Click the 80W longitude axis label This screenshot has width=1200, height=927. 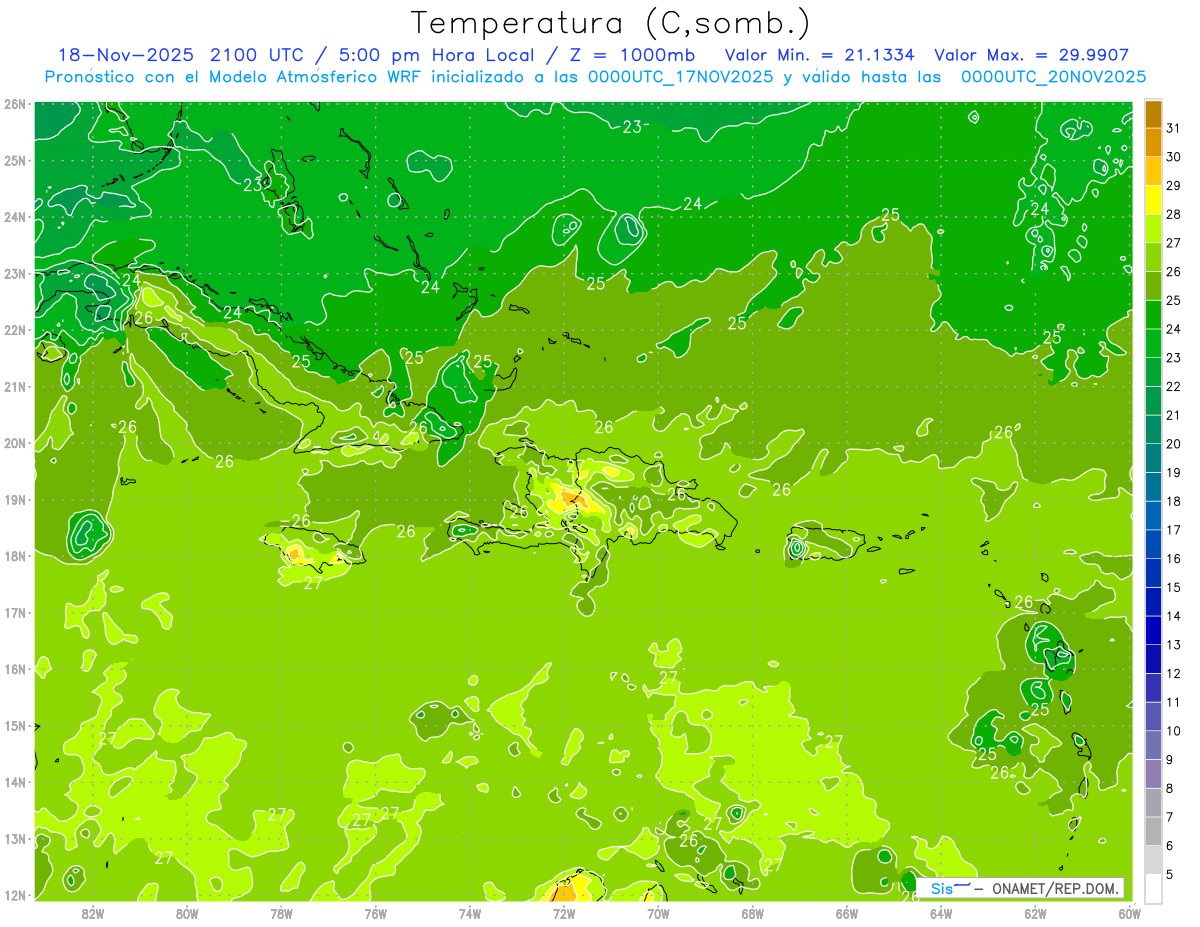[187, 913]
